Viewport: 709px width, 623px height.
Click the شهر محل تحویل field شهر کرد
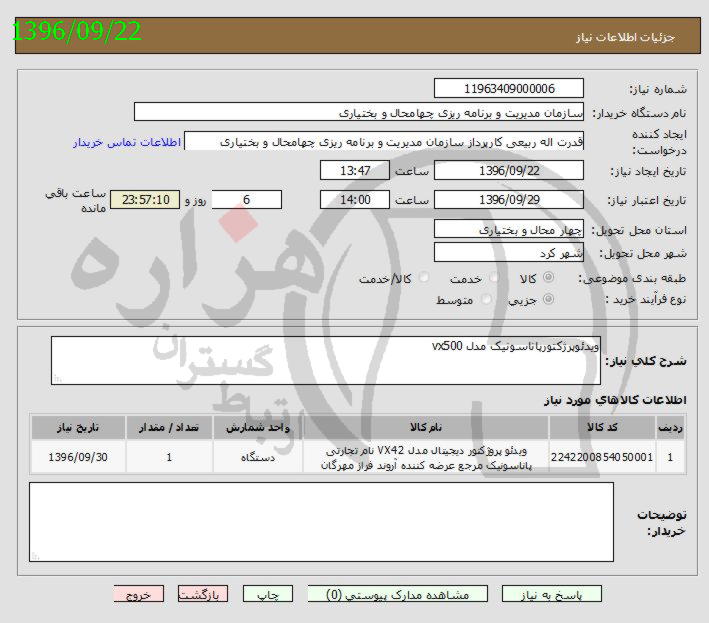pyautogui.click(x=509, y=252)
